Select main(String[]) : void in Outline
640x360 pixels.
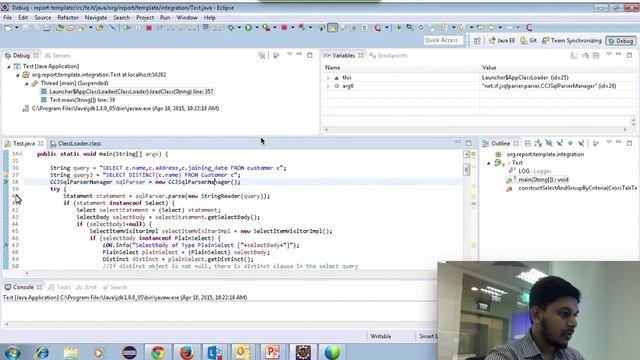[x=543, y=180]
